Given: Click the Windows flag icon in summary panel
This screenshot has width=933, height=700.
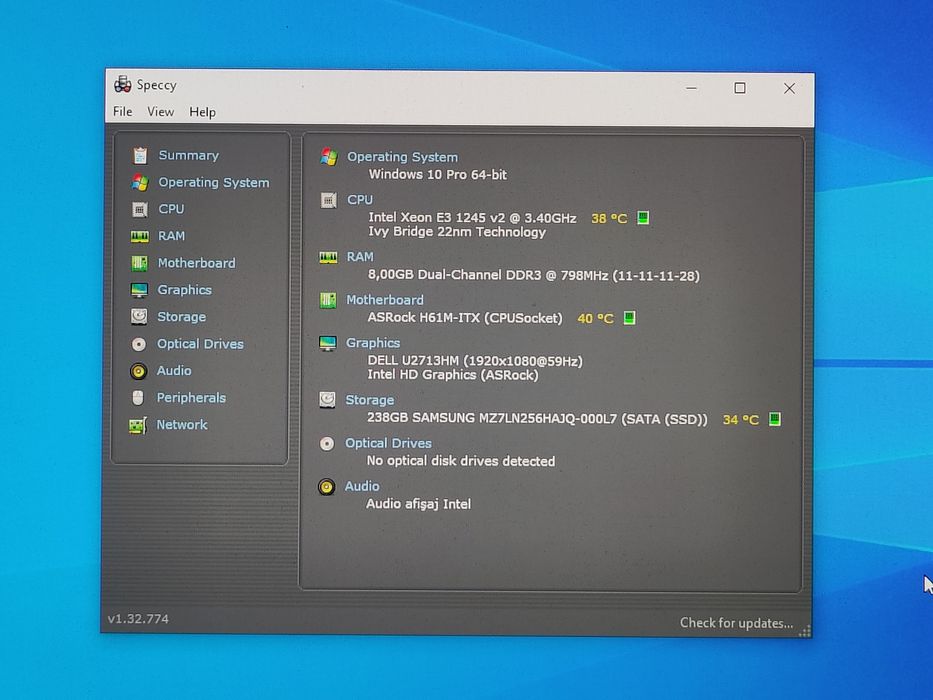Looking at the screenshot, I should pyautogui.click(x=329, y=157).
